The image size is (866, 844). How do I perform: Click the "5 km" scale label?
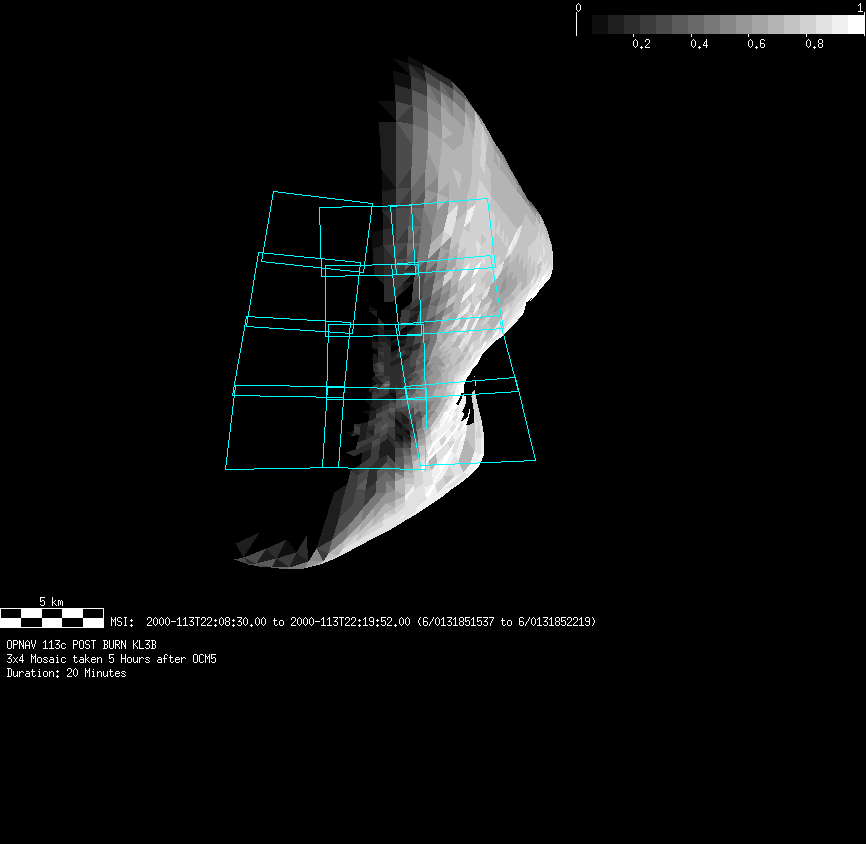point(51,602)
